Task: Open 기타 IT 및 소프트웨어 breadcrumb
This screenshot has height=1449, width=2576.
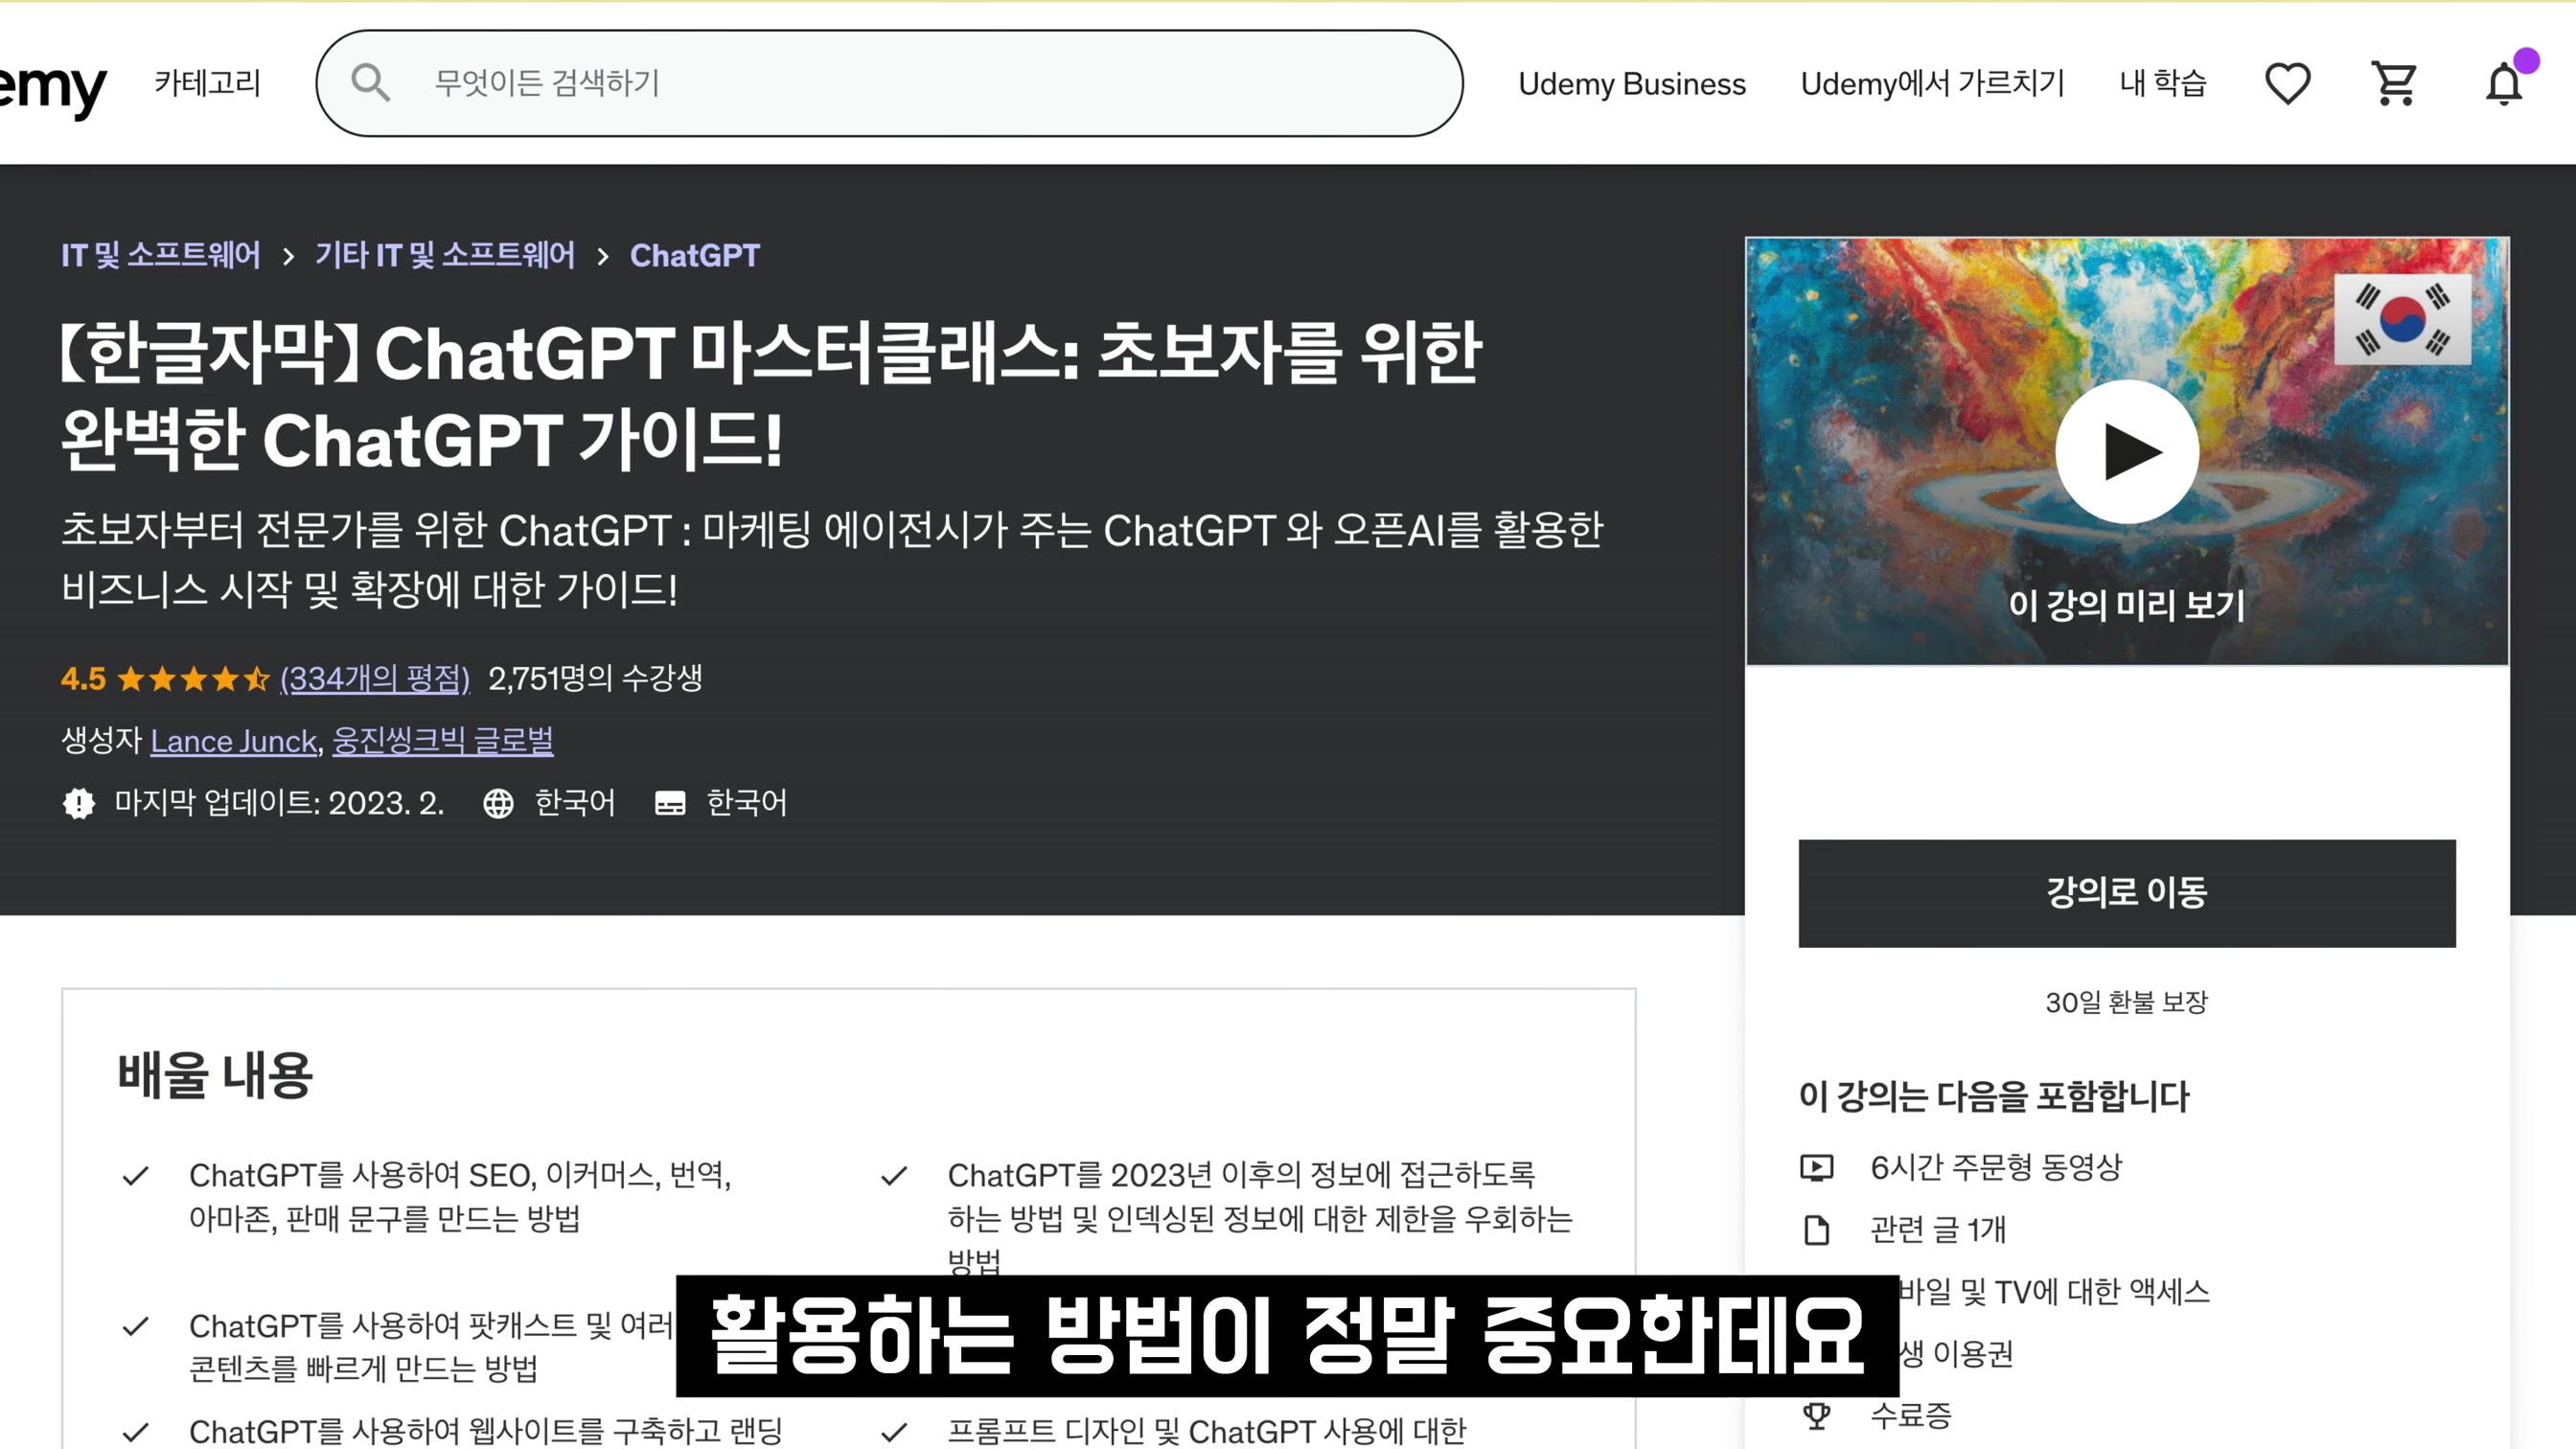Action: tap(445, 255)
